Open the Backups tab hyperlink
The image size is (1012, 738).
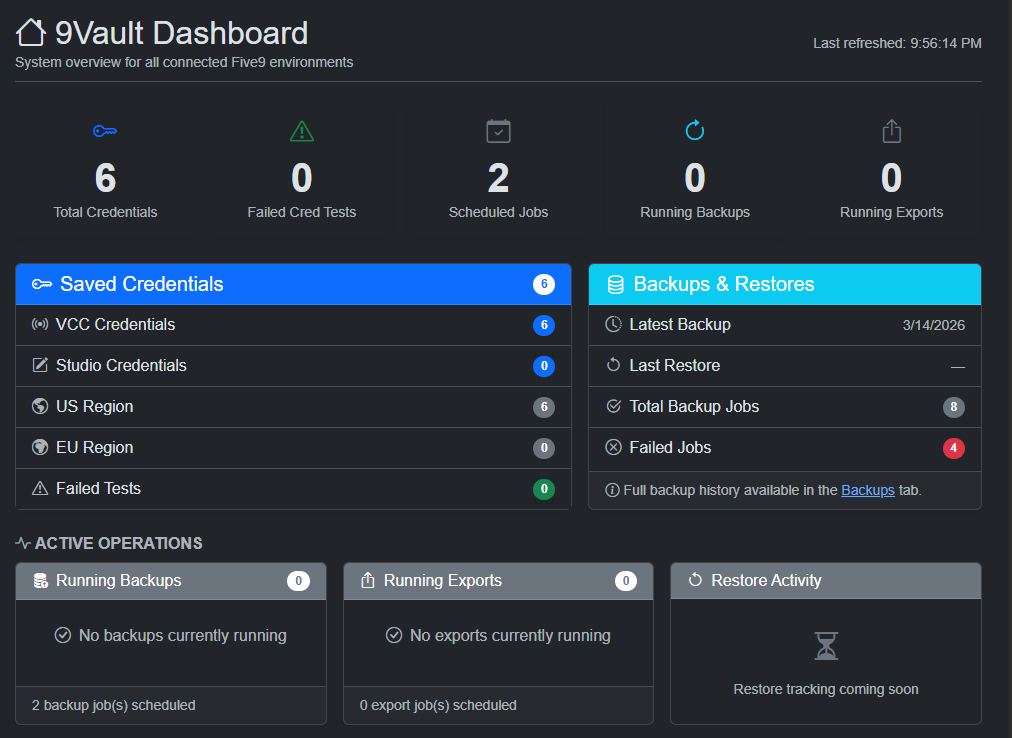point(867,489)
